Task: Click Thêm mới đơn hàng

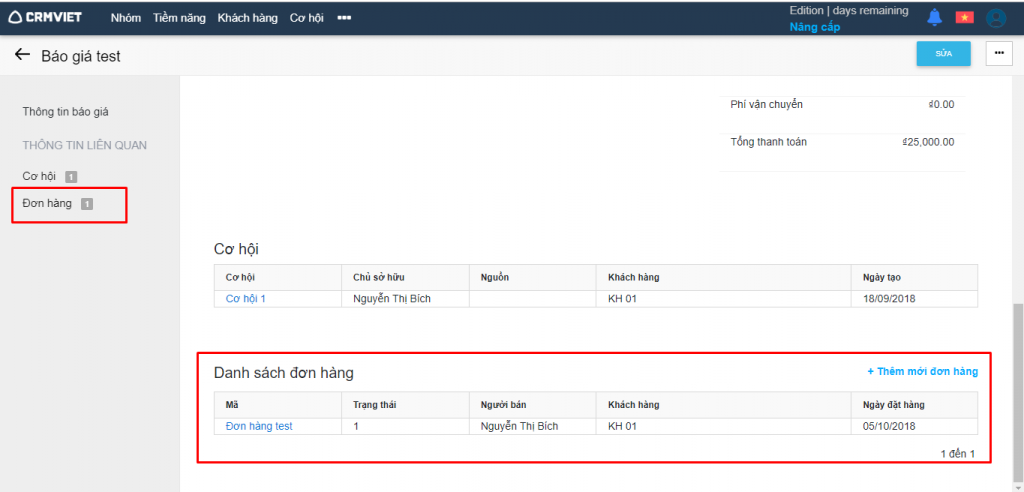Action: click(922, 372)
